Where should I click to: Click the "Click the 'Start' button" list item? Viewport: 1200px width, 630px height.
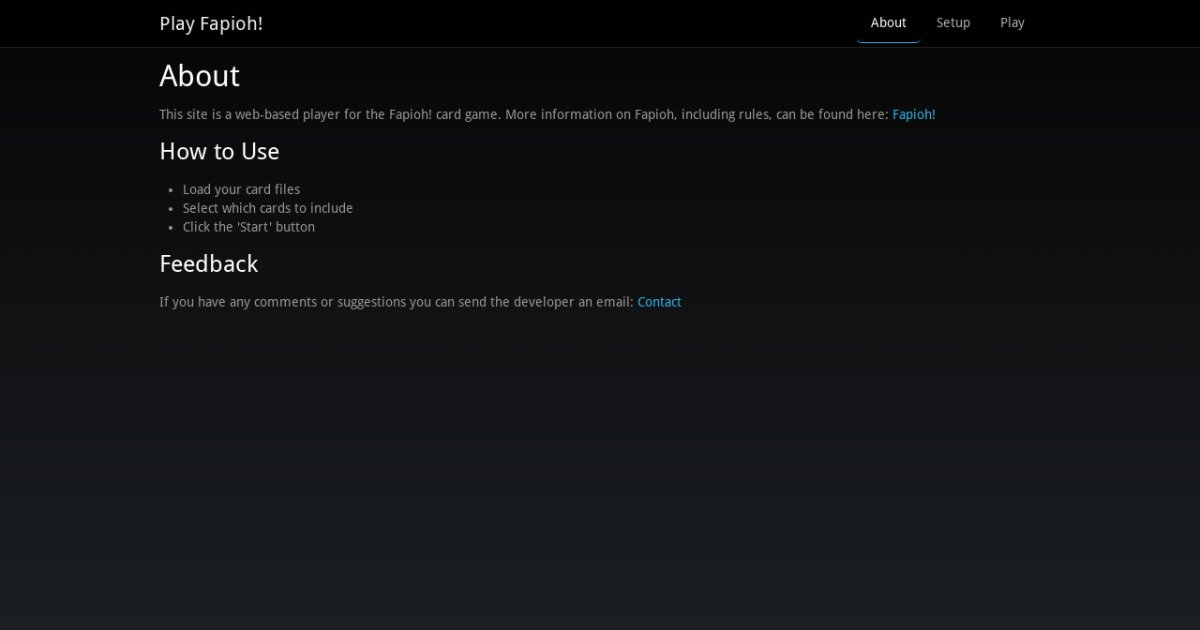coord(248,227)
